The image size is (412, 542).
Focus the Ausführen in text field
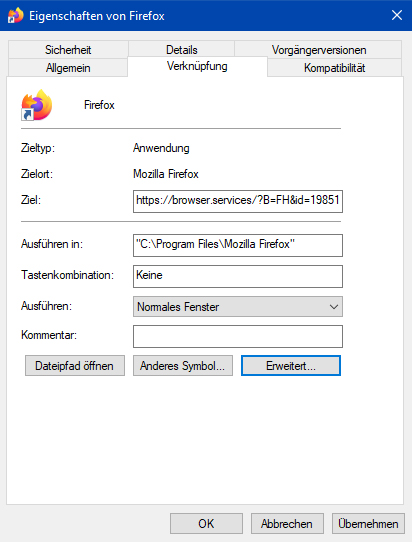point(238,245)
